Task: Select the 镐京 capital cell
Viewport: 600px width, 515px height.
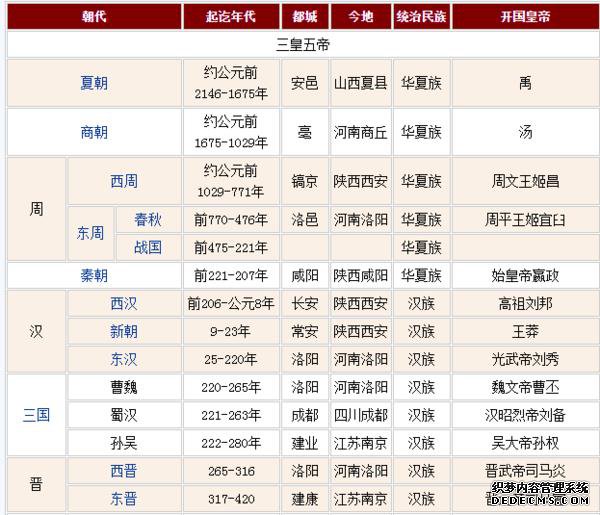Action: pyautogui.click(x=305, y=181)
